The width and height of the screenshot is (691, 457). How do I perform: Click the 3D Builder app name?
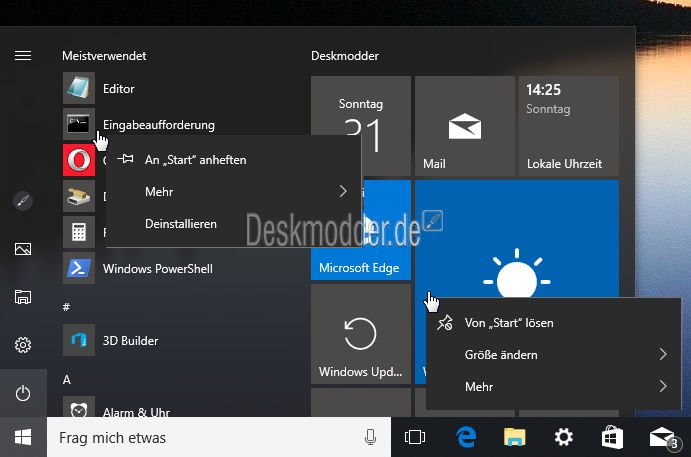pyautogui.click(x=130, y=341)
